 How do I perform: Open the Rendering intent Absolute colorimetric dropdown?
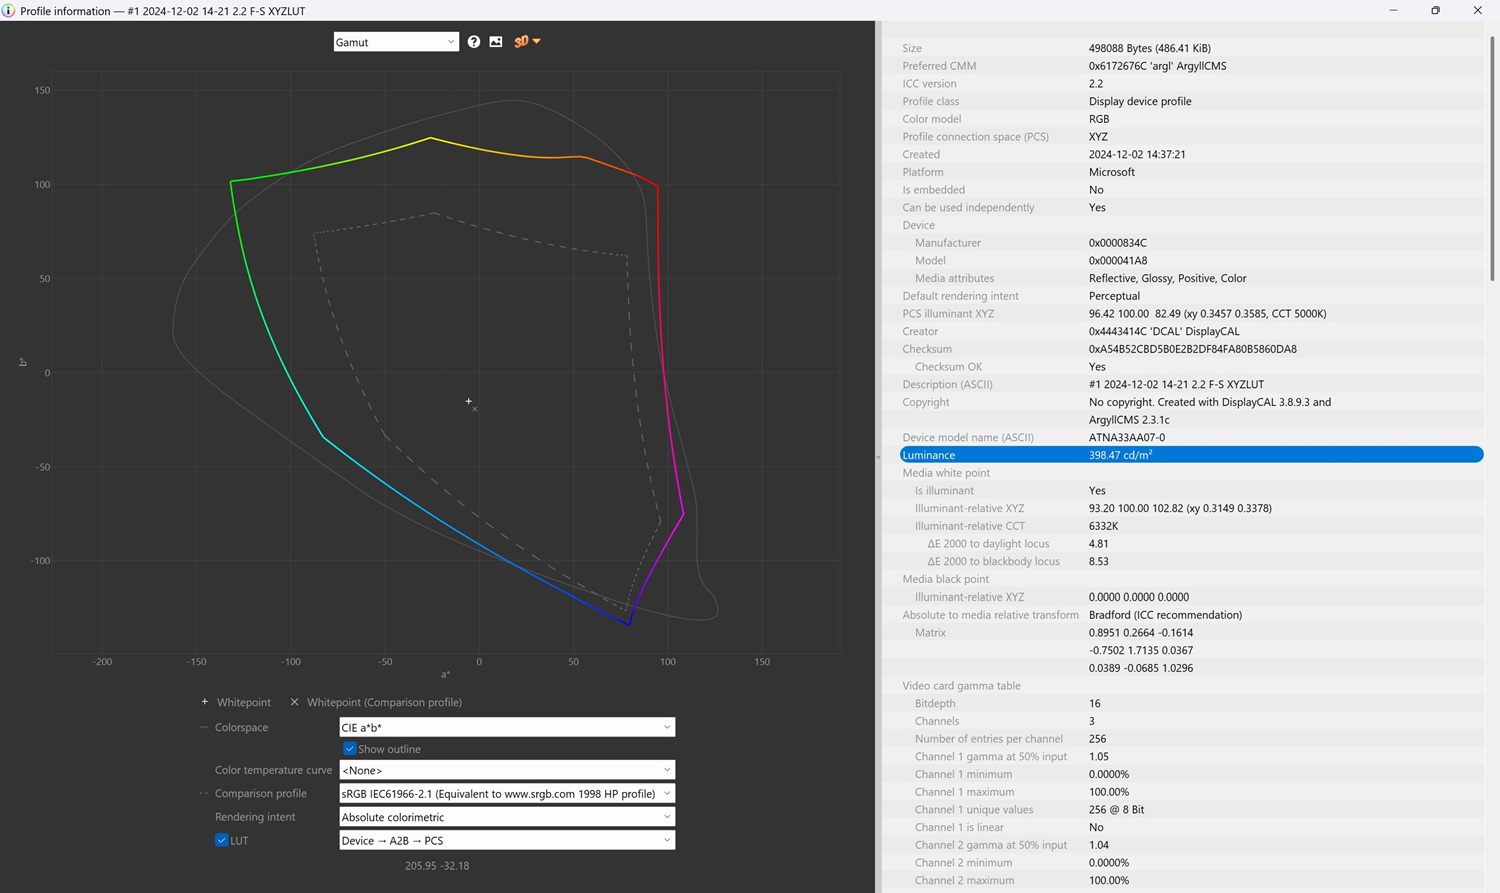(x=507, y=817)
